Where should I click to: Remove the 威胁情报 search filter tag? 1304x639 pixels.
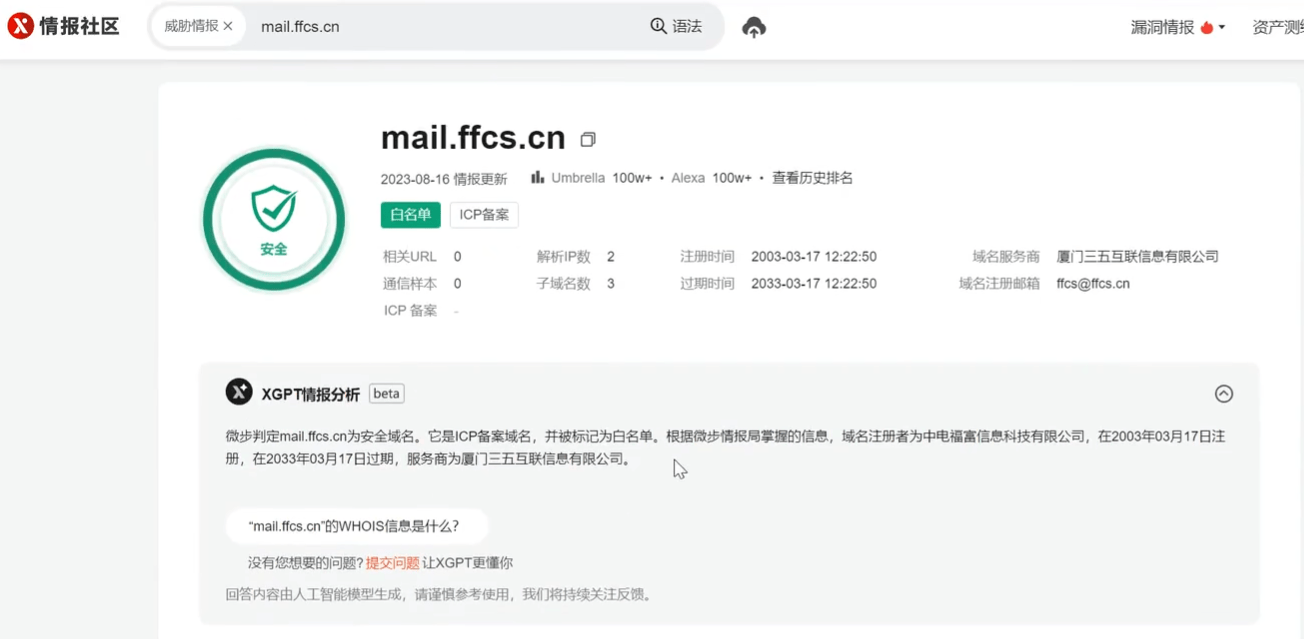click(x=228, y=26)
